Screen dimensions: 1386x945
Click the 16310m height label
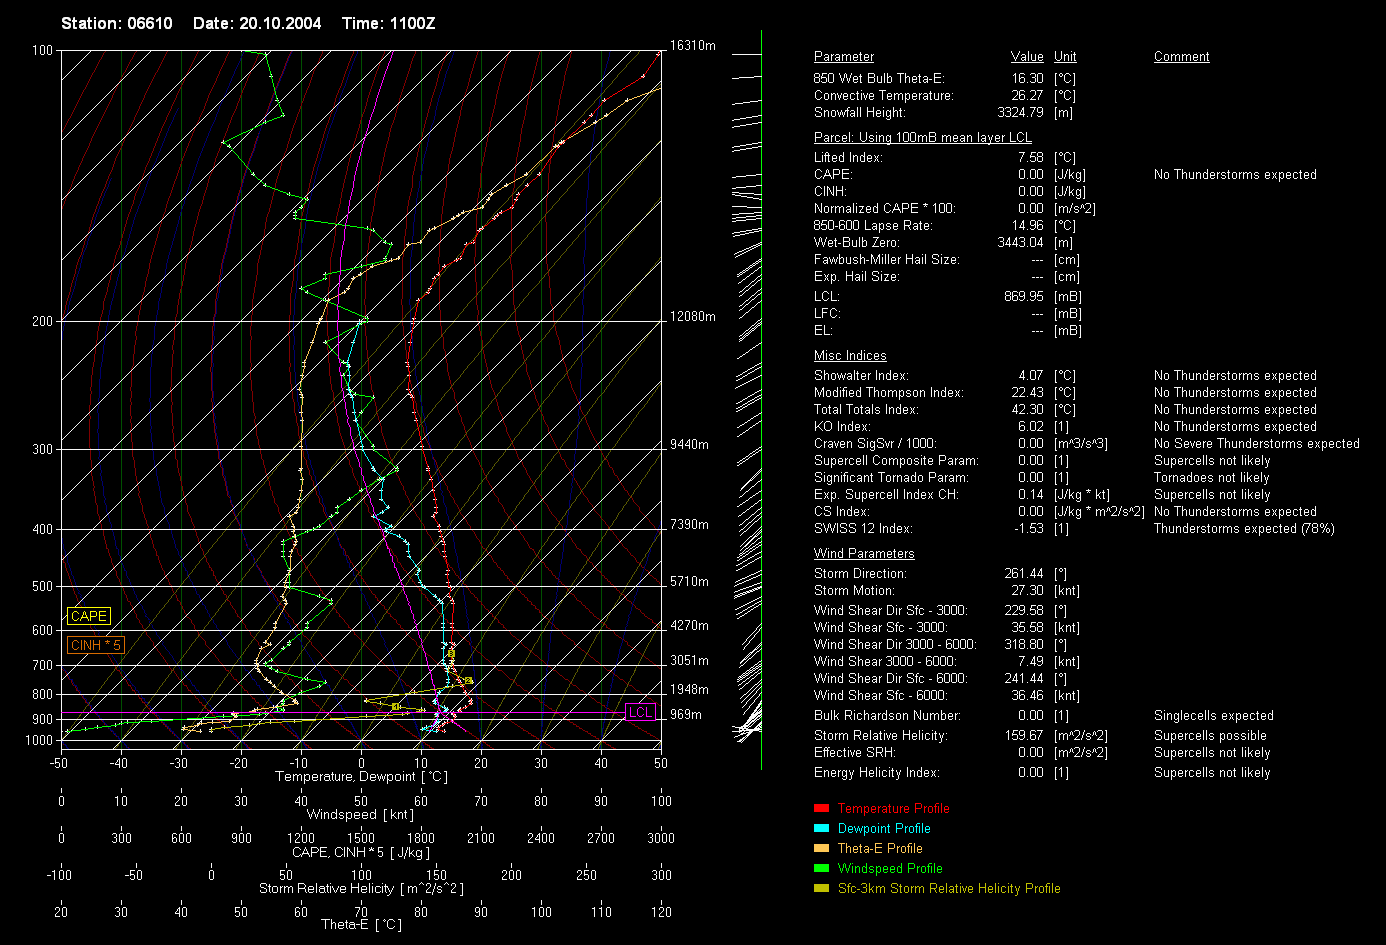point(692,46)
